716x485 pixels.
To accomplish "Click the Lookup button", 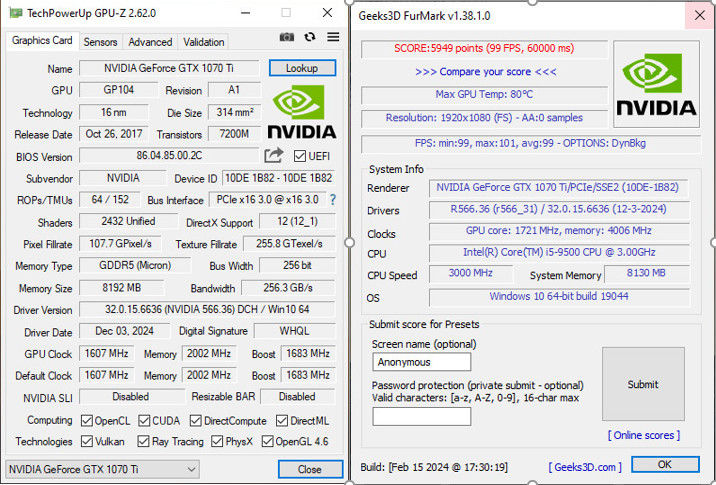I will point(302,68).
